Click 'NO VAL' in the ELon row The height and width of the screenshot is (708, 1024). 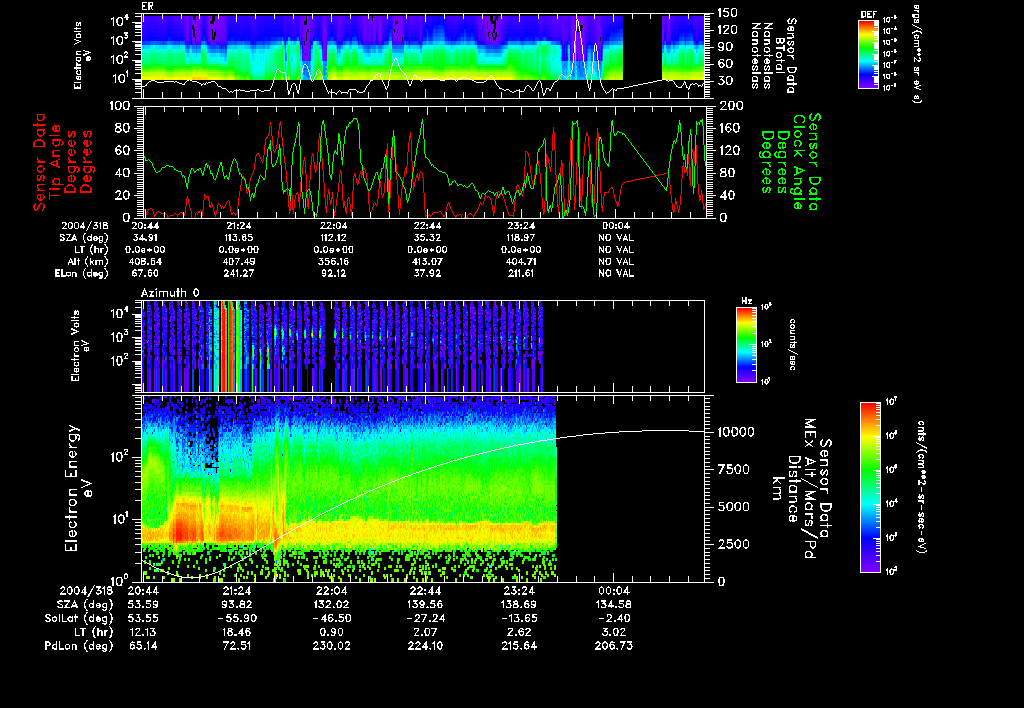(x=616, y=274)
